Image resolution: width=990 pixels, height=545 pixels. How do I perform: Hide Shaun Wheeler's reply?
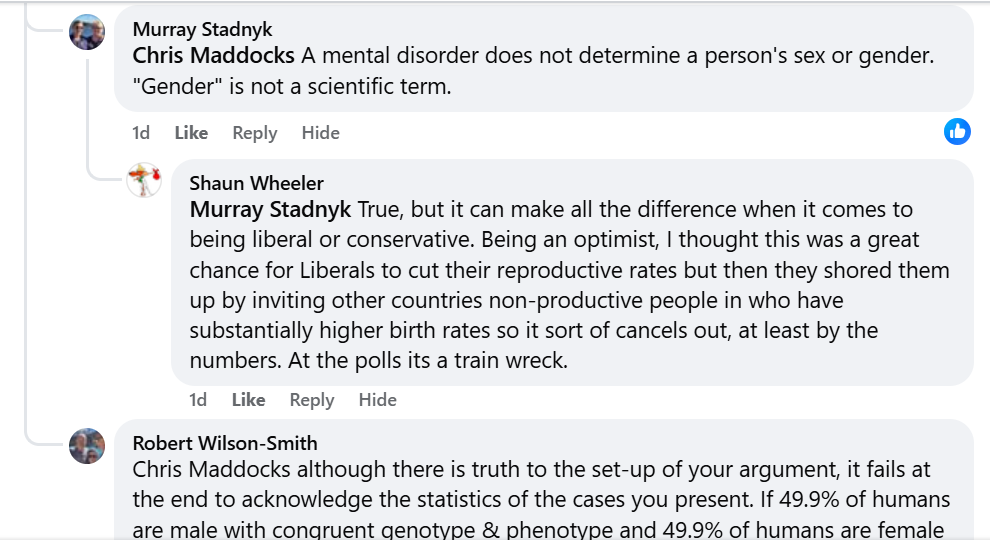[377, 400]
